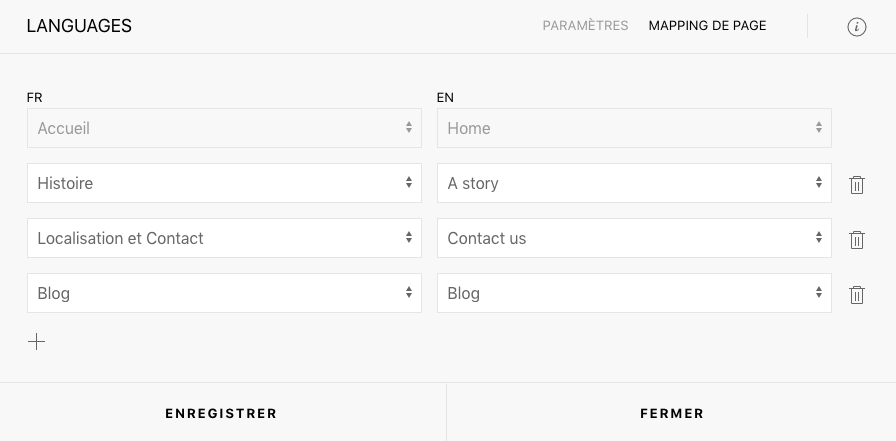The height and width of the screenshot is (441, 896).
Task: Save changes with Enregistrer button
Action: [221, 413]
